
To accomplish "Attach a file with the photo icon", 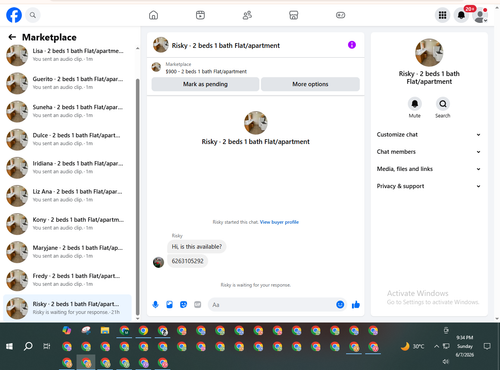I will [169, 304].
